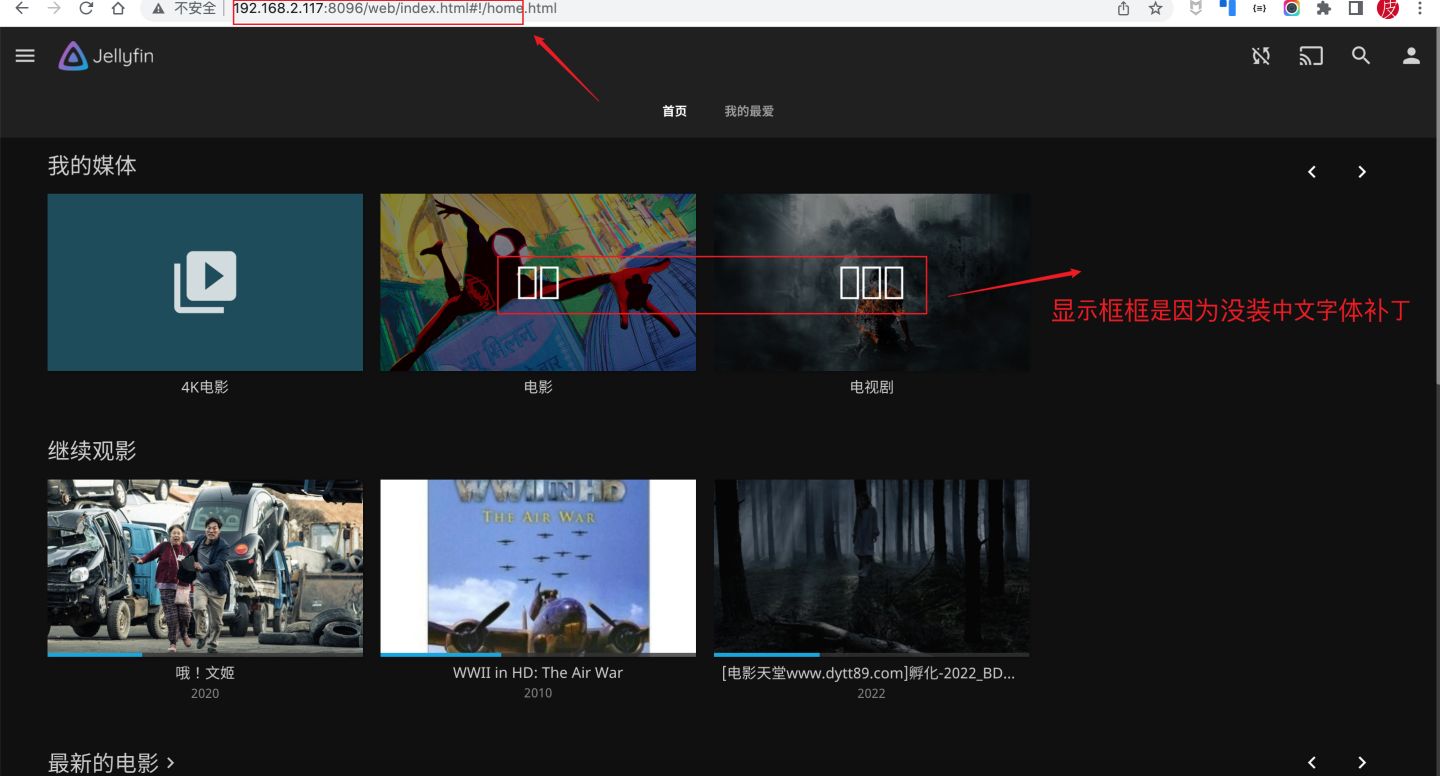The height and width of the screenshot is (776, 1440).
Task: Select the 首页 tab
Action: (x=675, y=111)
